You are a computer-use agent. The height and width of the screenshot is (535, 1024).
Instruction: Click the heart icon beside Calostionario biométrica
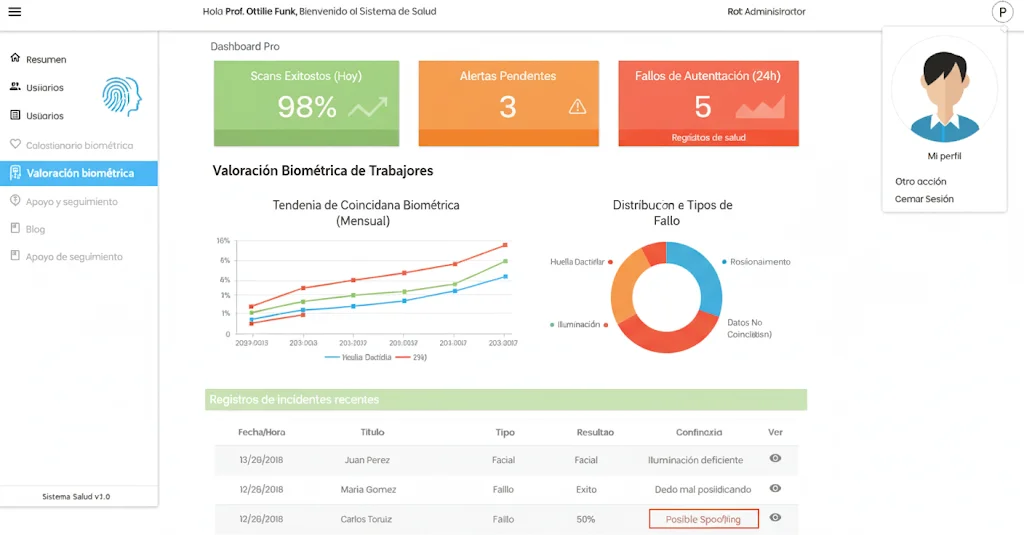click(15, 144)
